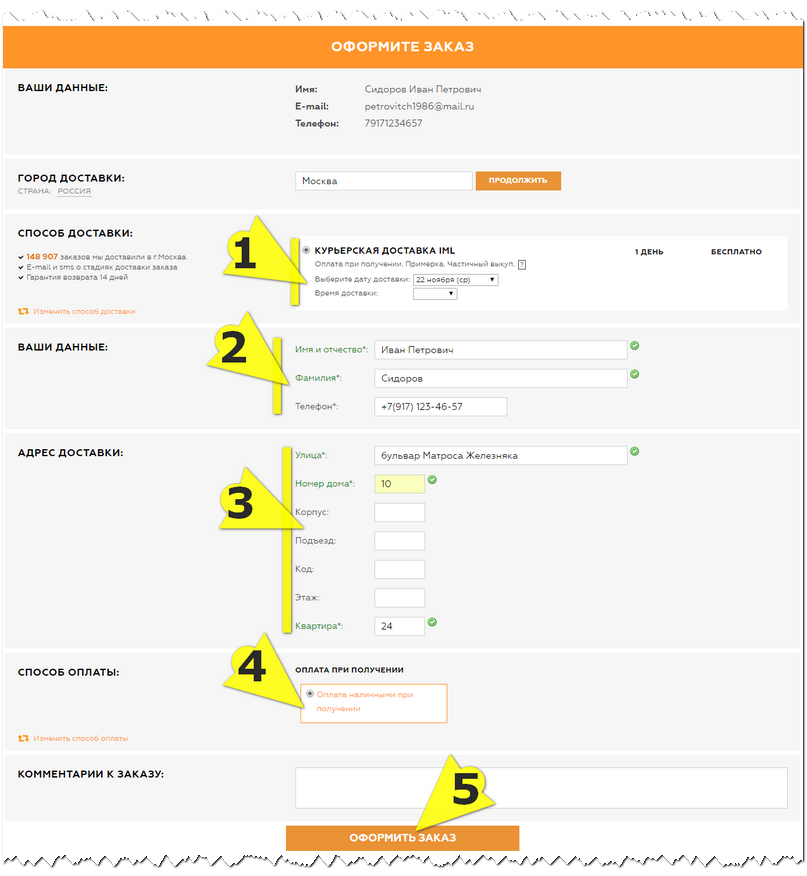
Task: Click the Код input field
Action: coord(400,569)
